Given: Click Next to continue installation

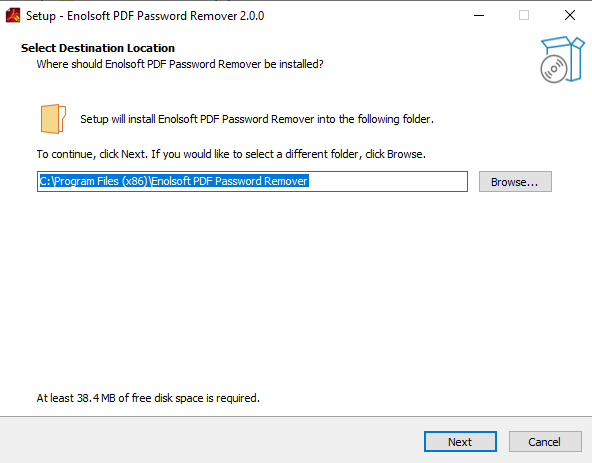Looking at the screenshot, I should click(460, 441).
